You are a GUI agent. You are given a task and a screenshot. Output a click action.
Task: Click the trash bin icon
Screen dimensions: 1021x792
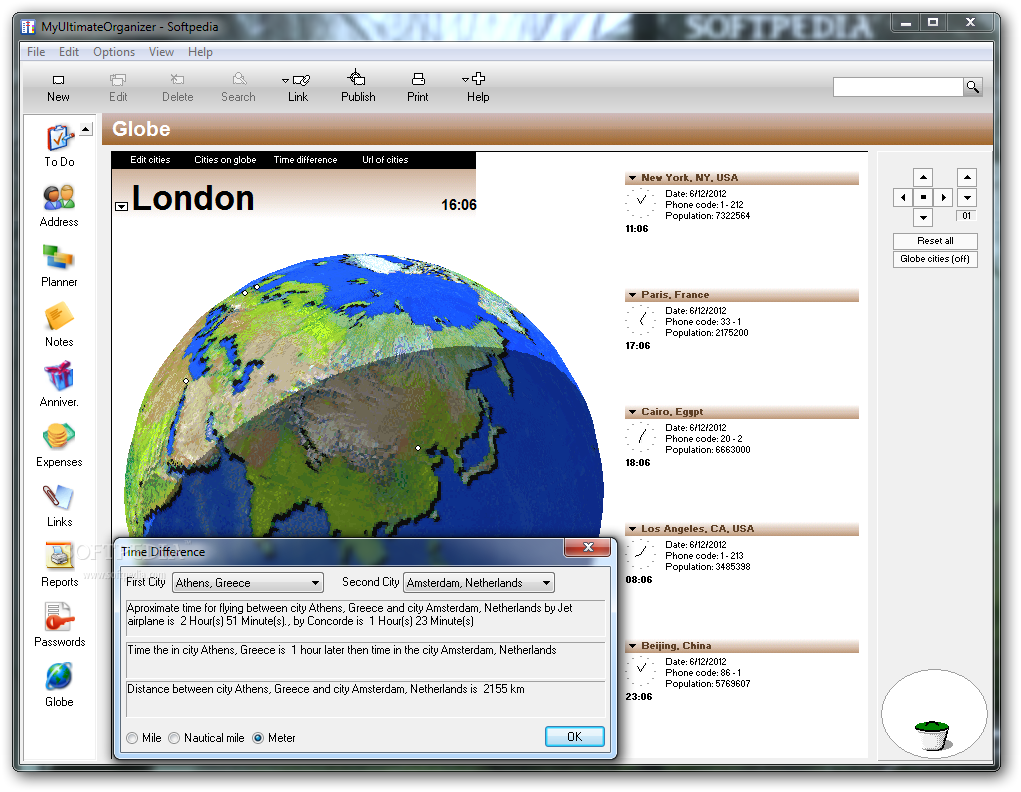tap(934, 735)
